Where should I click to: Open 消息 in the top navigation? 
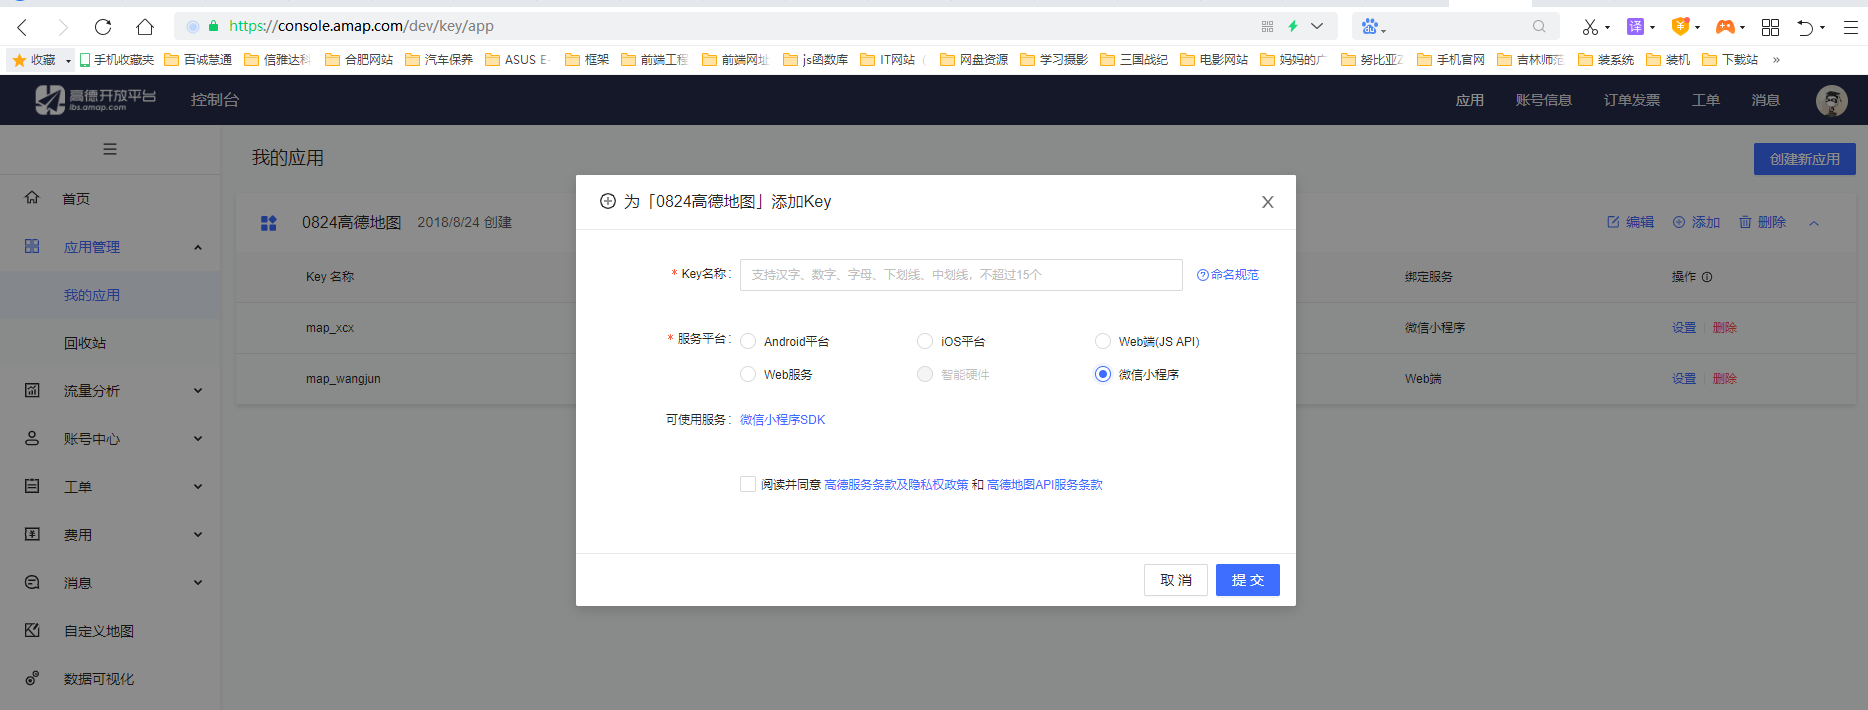click(1766, 100)
